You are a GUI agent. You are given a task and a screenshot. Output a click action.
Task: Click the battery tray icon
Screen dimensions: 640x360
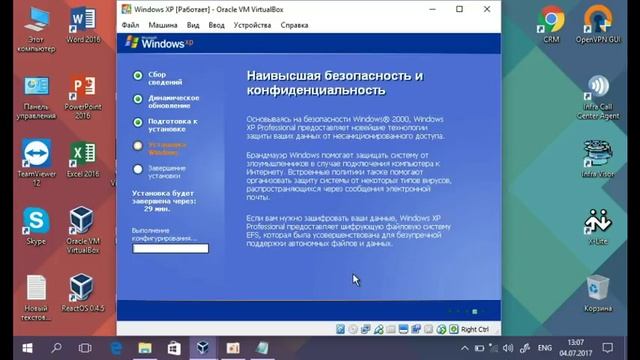[x=479, y=348]
